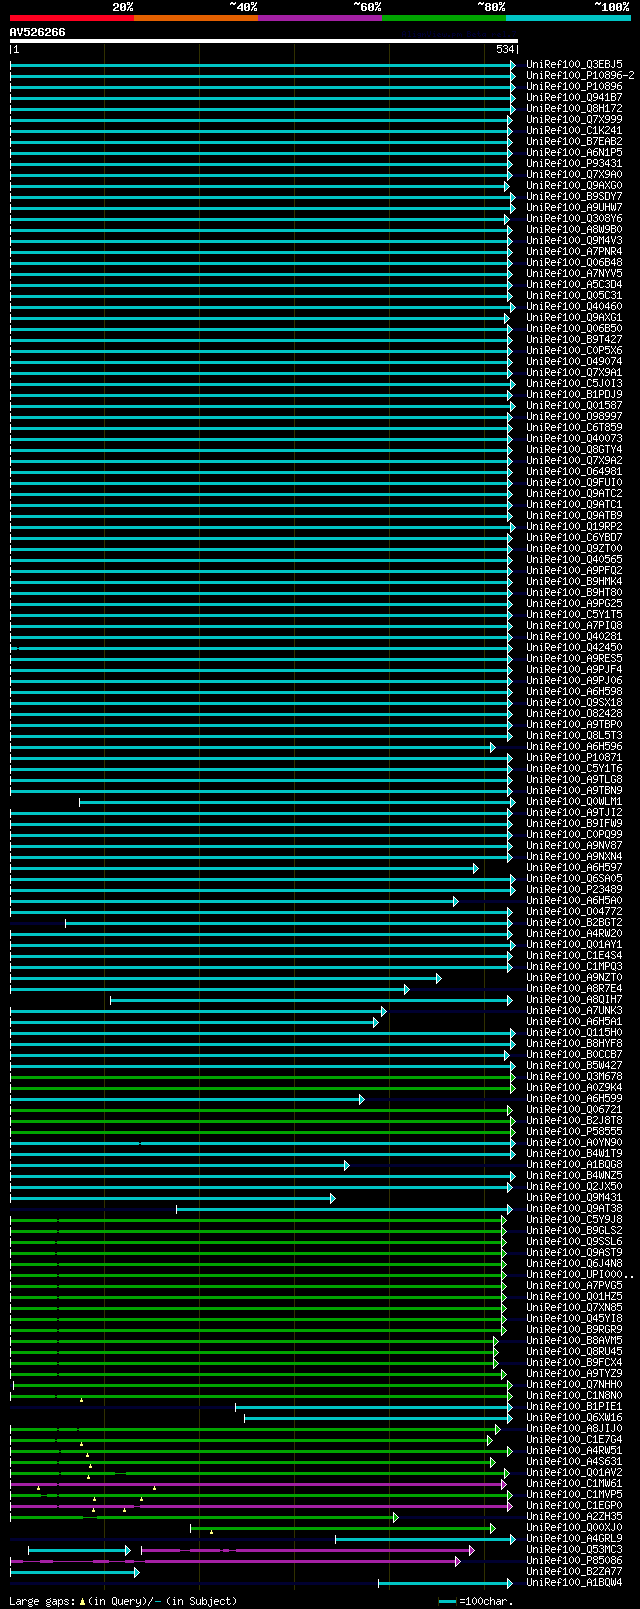Select the UniRef100_Q8L5T3 label
Image resolution: width=640 pixels, height=1609 pixels.
574,735
